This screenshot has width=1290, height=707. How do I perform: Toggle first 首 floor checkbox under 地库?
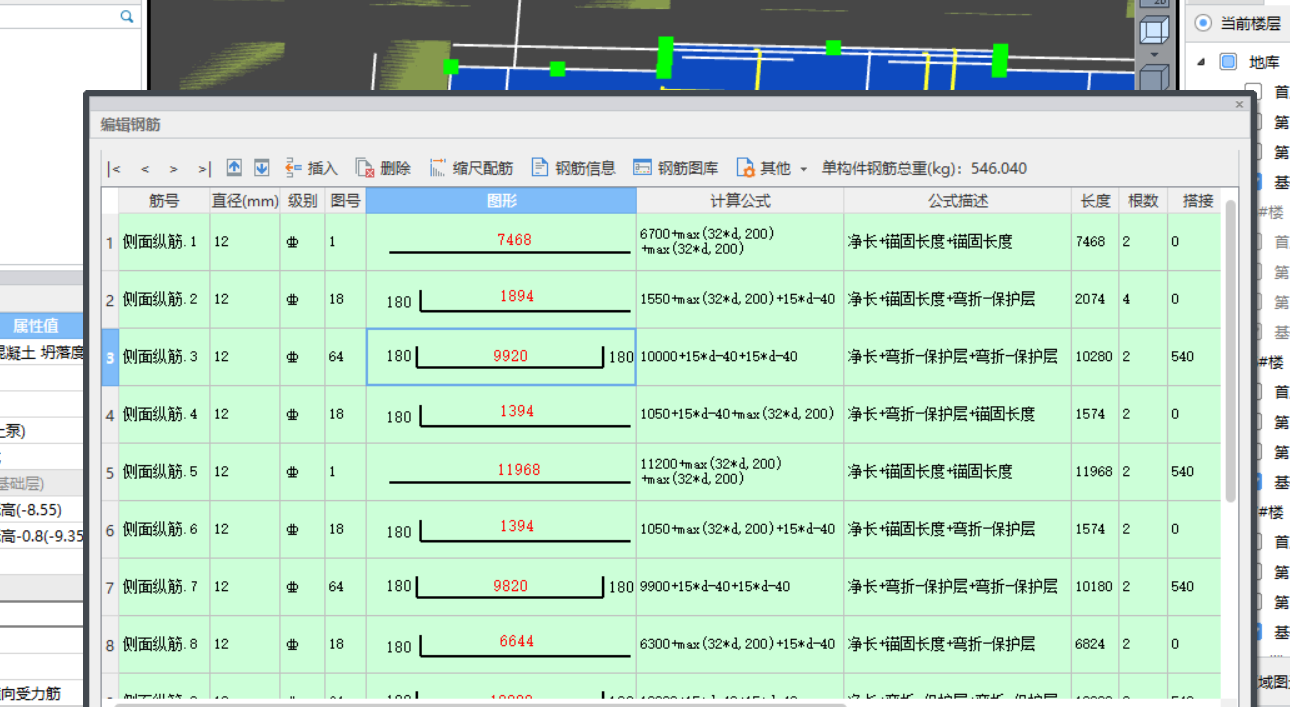1254,92
